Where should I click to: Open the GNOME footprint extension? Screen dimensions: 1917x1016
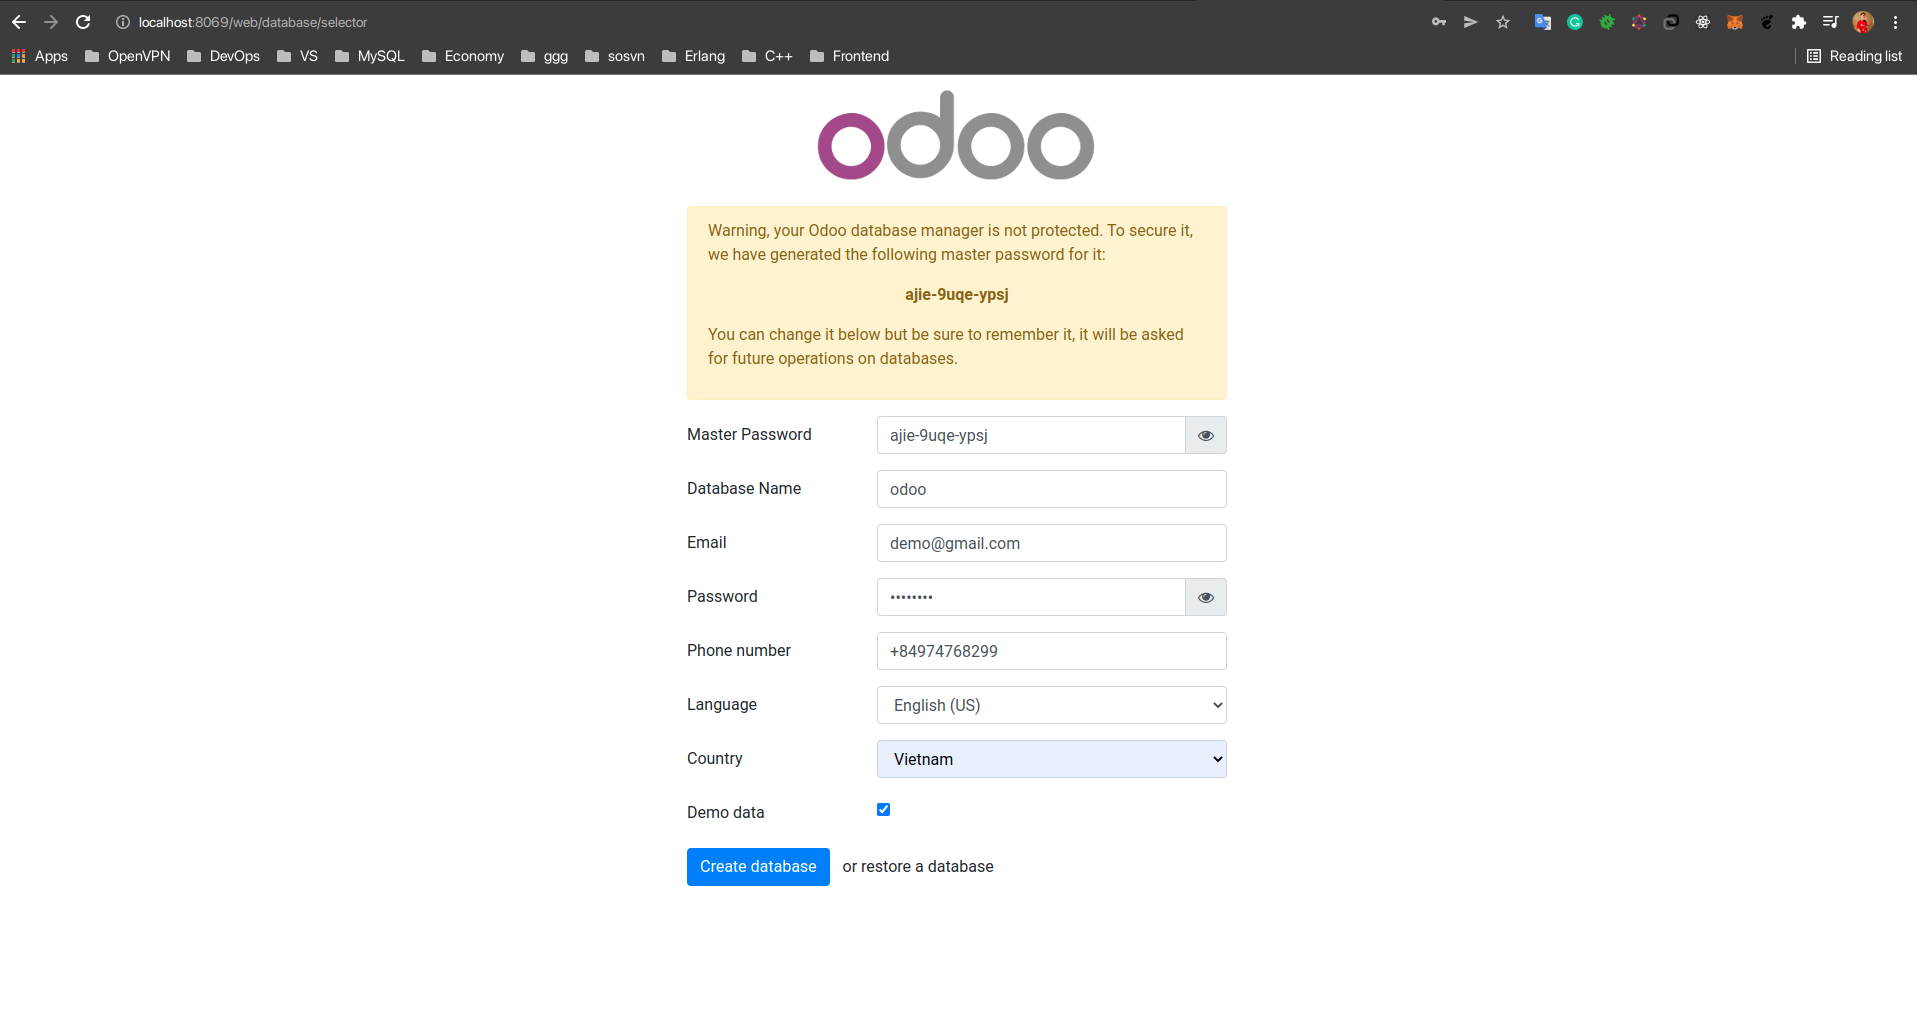pyautogui.click(x=1767, y=22)
